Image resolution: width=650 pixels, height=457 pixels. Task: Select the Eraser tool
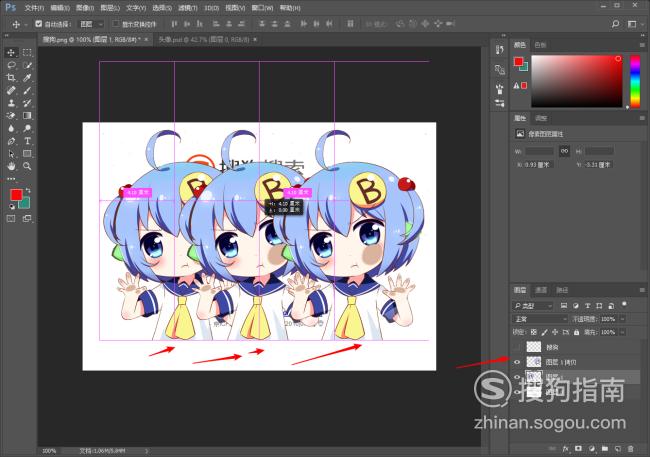[x=11, y=116]
